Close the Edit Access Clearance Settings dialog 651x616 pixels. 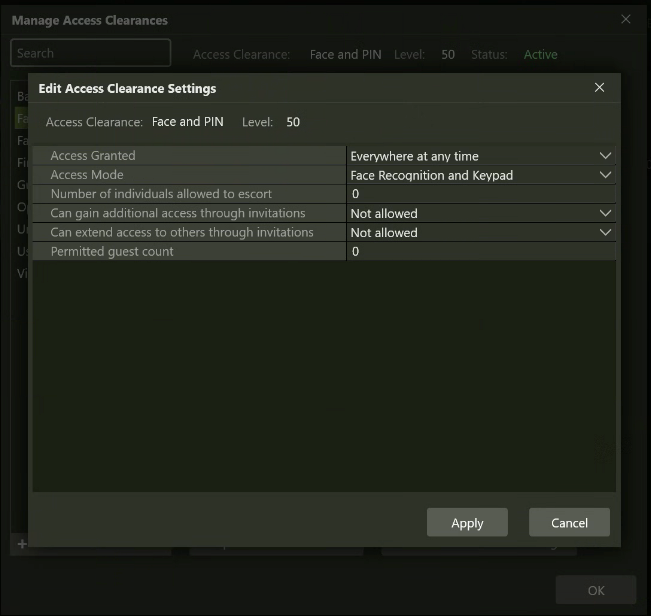click(x=599, y=88)
